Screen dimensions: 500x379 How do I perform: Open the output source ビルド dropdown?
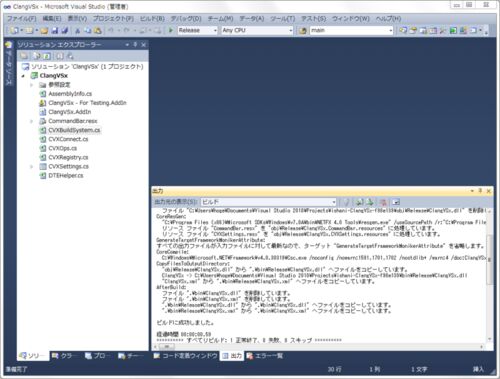[268, 202]
